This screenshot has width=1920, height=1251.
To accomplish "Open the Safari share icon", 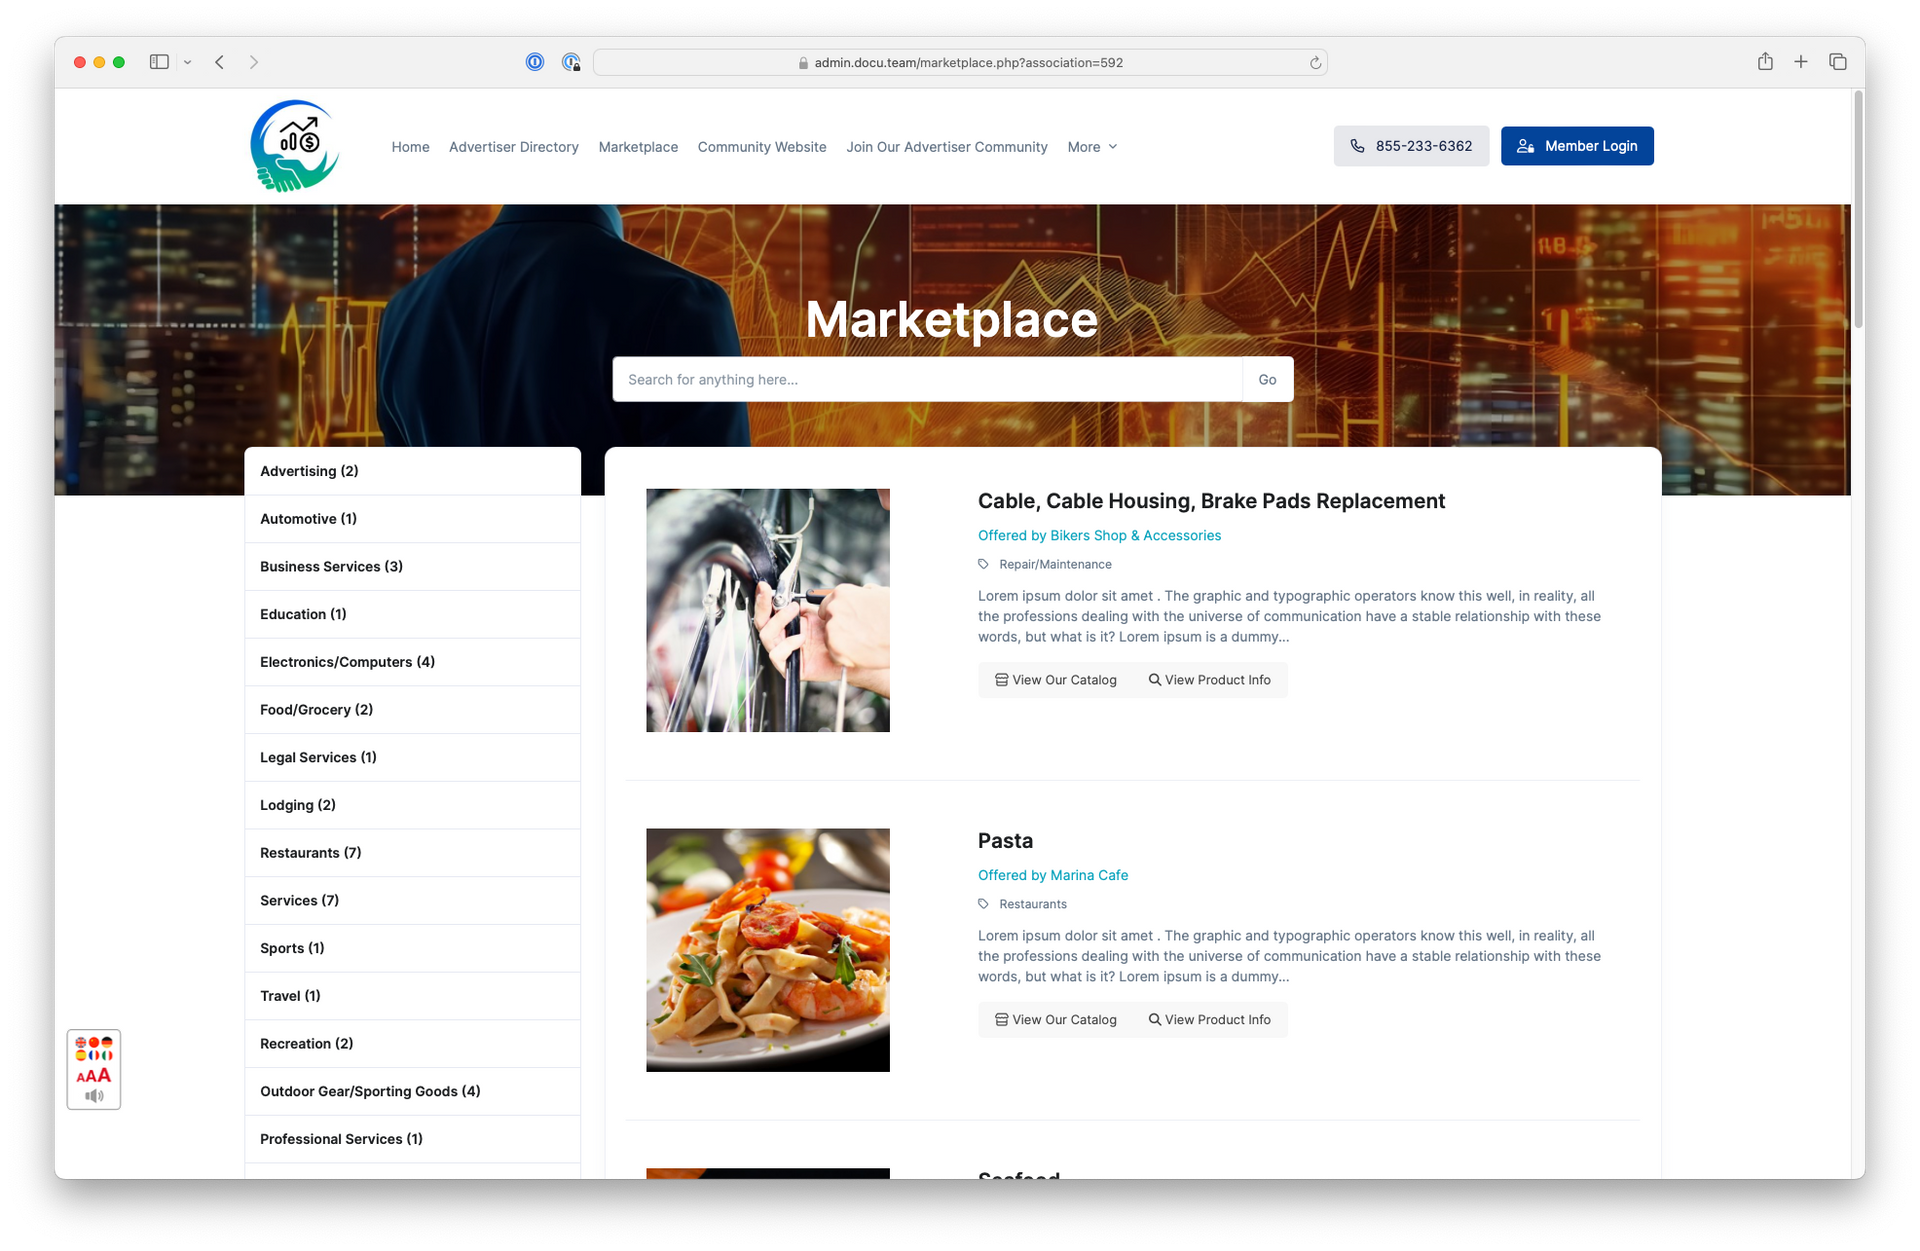I will click(x=1765, y=61).
